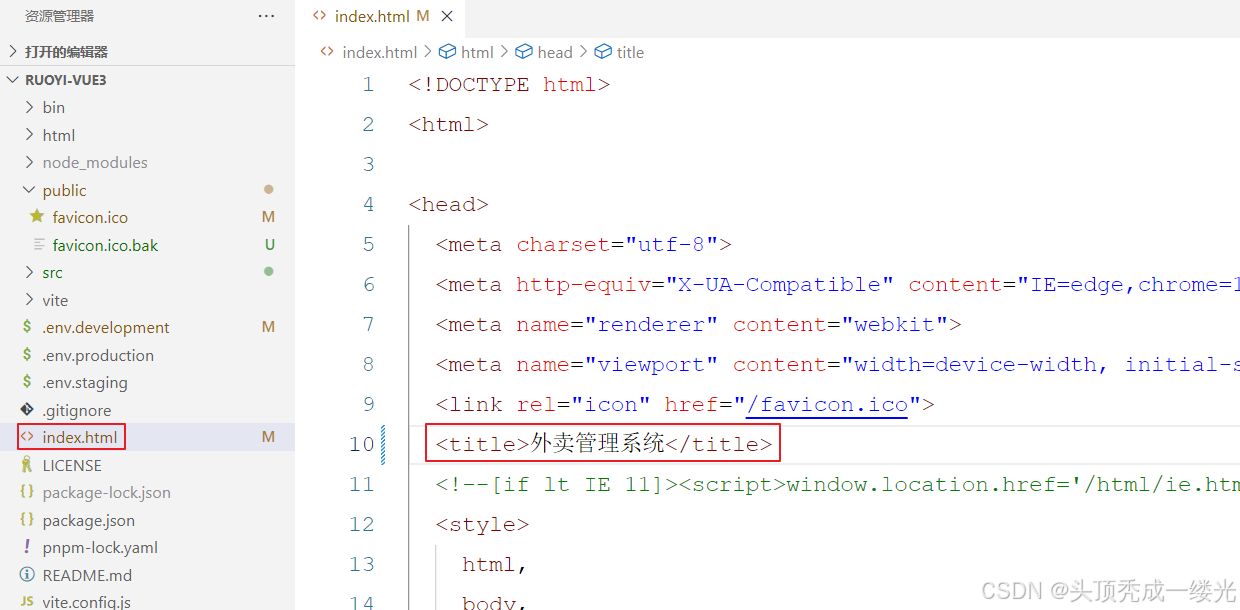This screenshot has height=610, width=1240.
Task: Click the dollar icon of .env.staging
Action: tap(27, 382)
